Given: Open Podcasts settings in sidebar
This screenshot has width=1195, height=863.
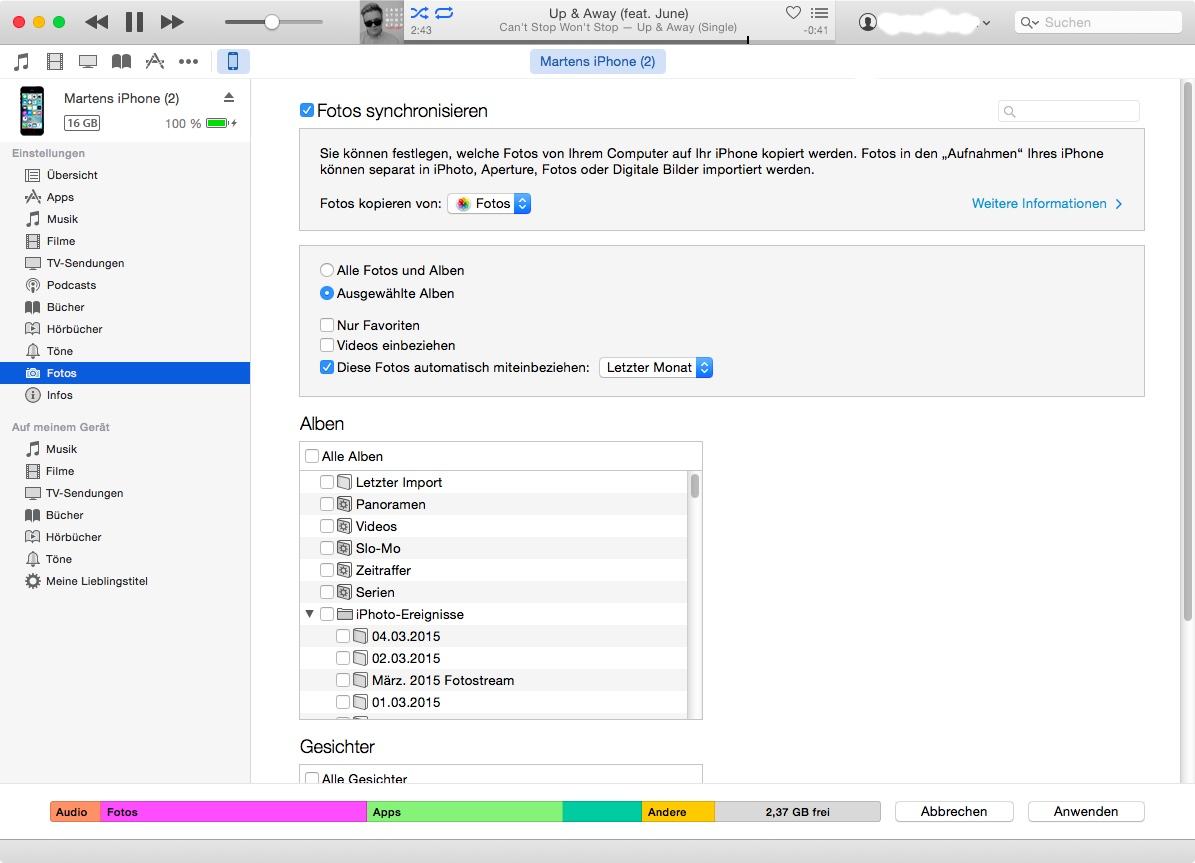Looking at the screenshot, I should 72,285.
